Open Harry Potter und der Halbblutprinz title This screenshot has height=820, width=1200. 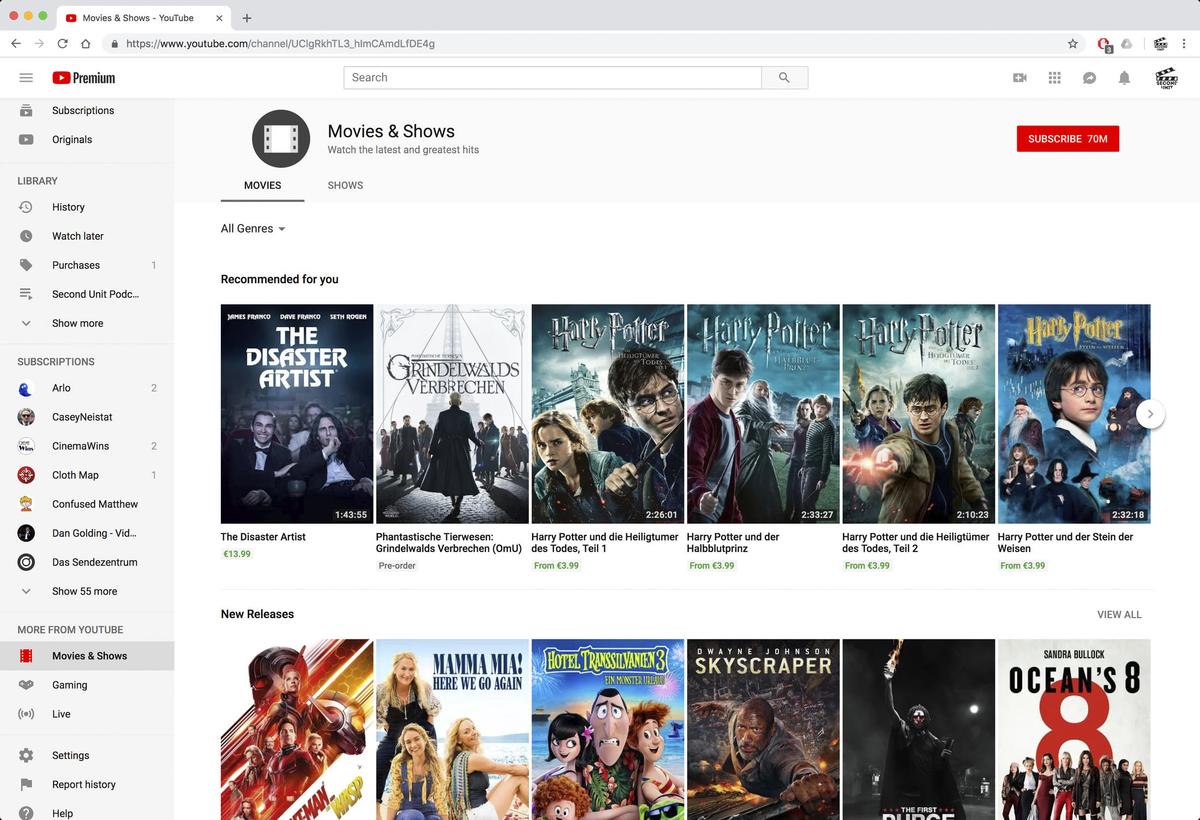tap(733, 543)
